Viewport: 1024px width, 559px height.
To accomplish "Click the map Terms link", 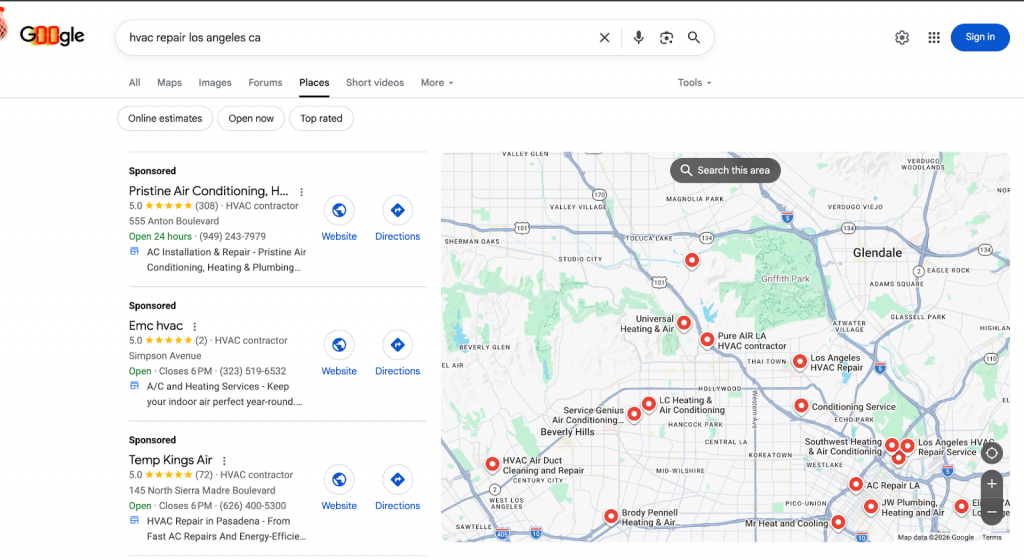I will [991, 537].
